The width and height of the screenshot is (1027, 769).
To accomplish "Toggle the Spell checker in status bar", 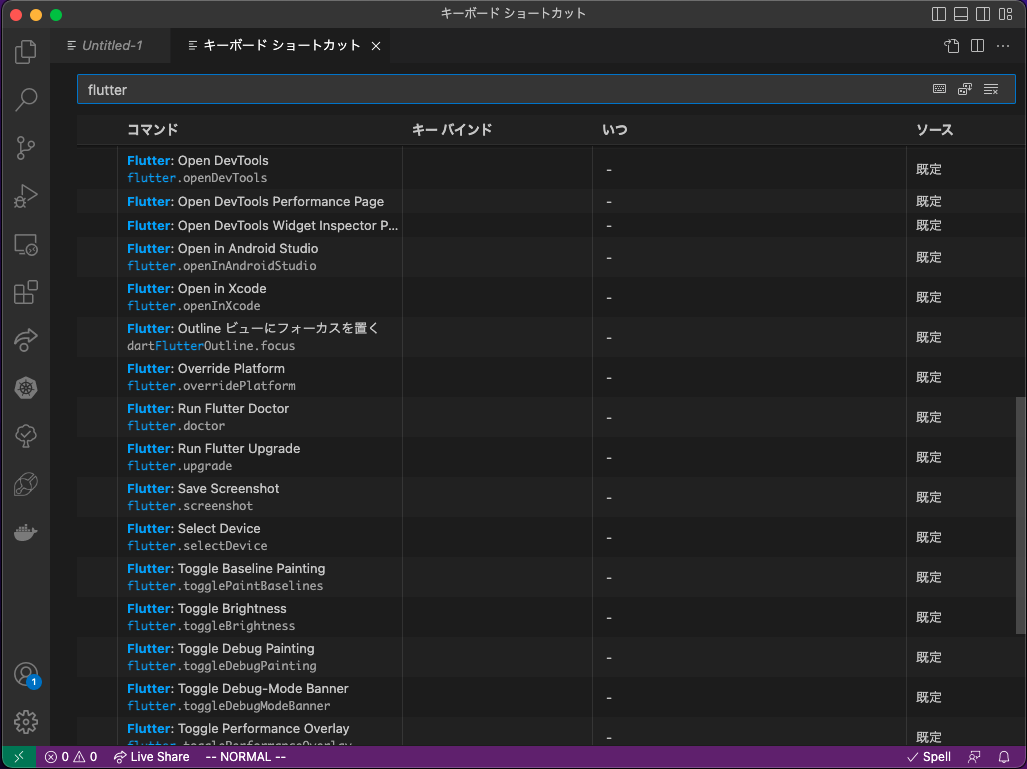I will click(x=929, y=757).
